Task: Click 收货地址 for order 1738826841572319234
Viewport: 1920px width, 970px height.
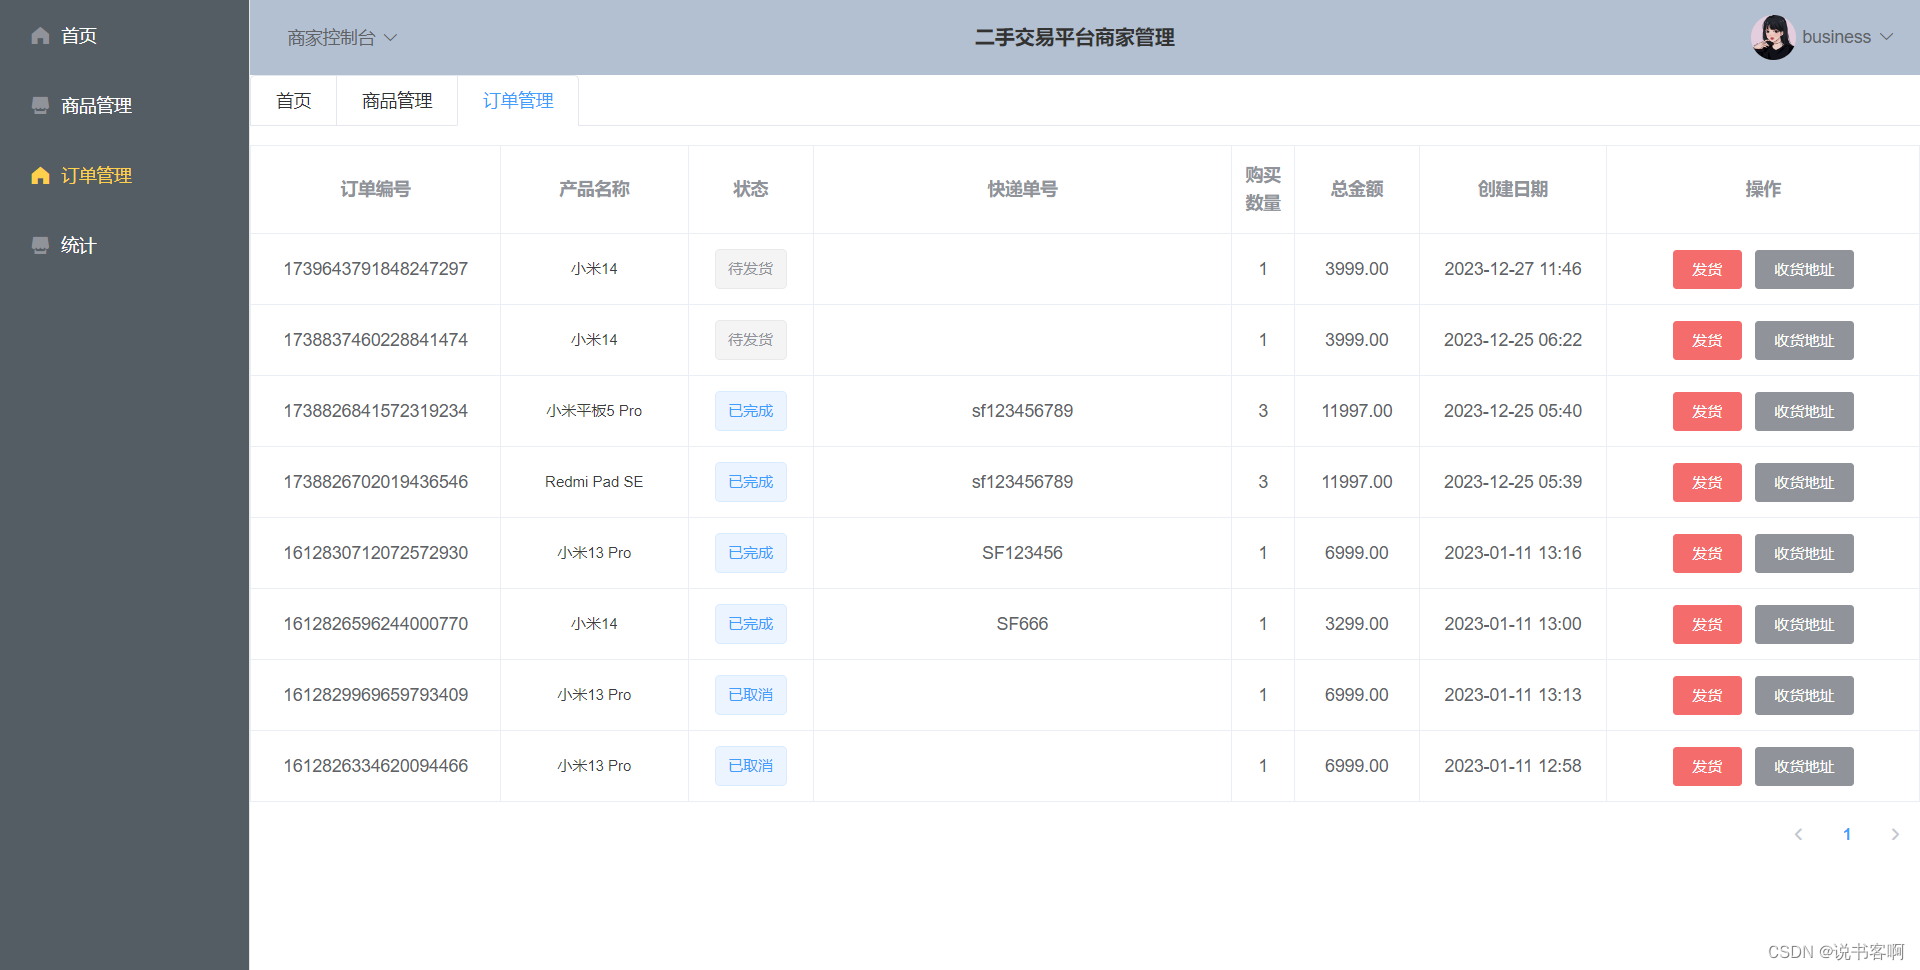Action: (x=1804, y=411)
